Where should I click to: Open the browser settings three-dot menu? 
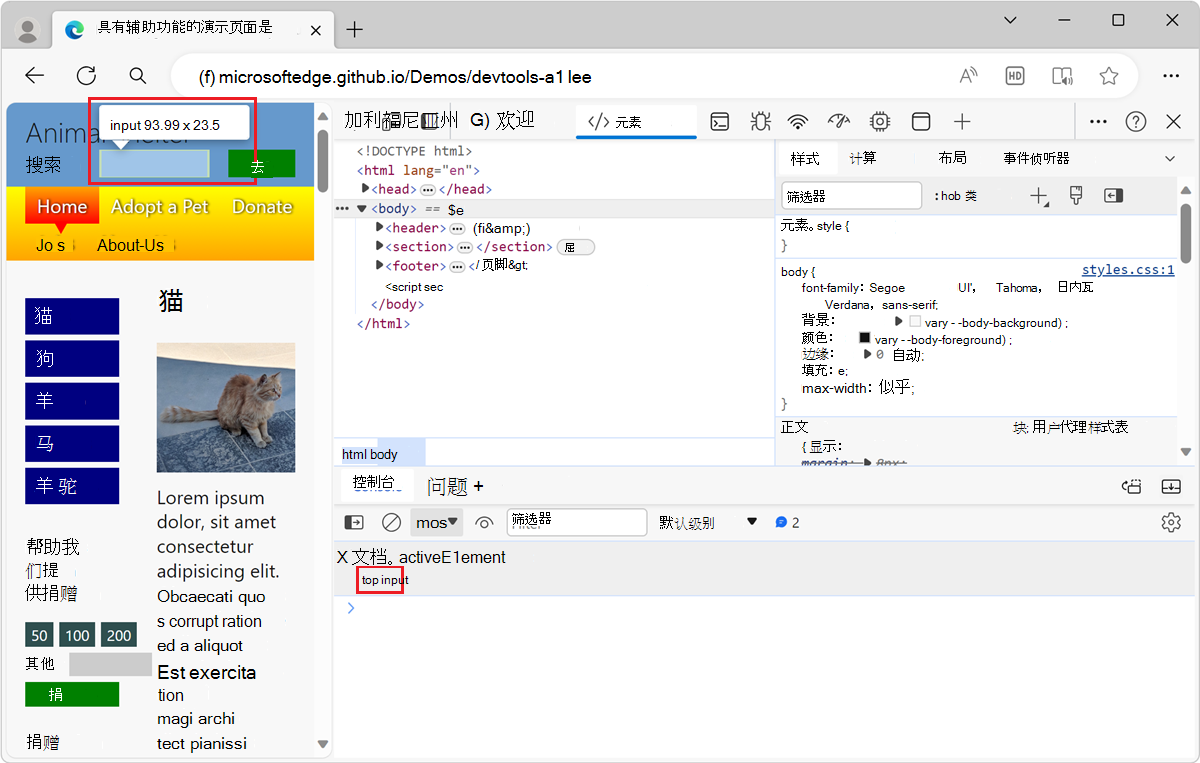point(1171,76)
